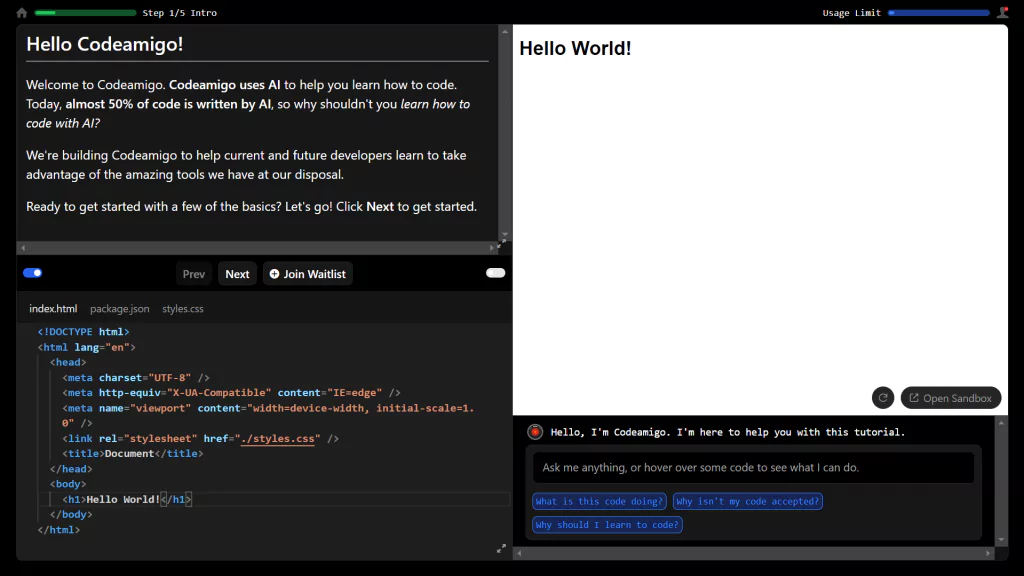Switch to the styles.css tab
Screen dimensions: 1024x576
183,309
